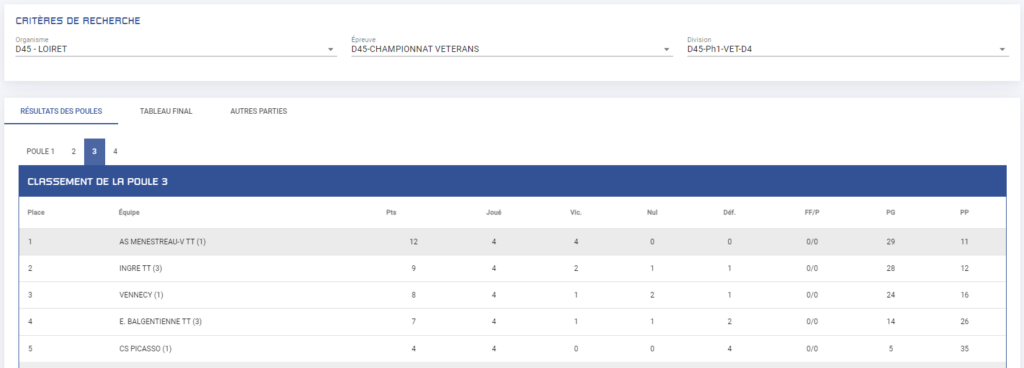The image size is (1024, 368).
Task: Select team CS PICASSO (1)
Action: click(145, 348)
